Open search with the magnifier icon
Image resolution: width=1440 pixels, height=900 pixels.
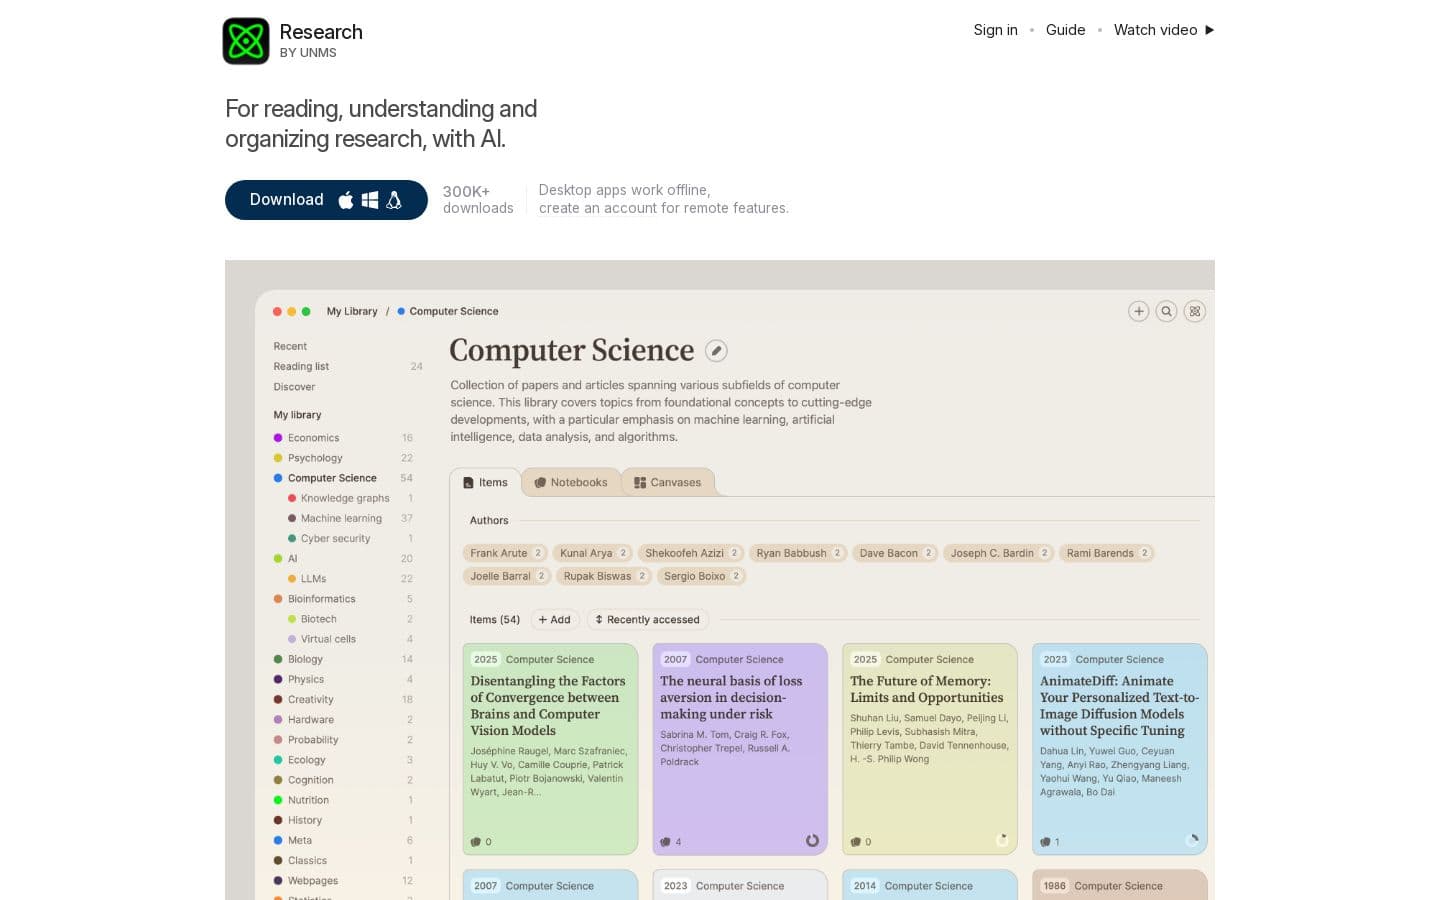click(x=1166, y=312)
